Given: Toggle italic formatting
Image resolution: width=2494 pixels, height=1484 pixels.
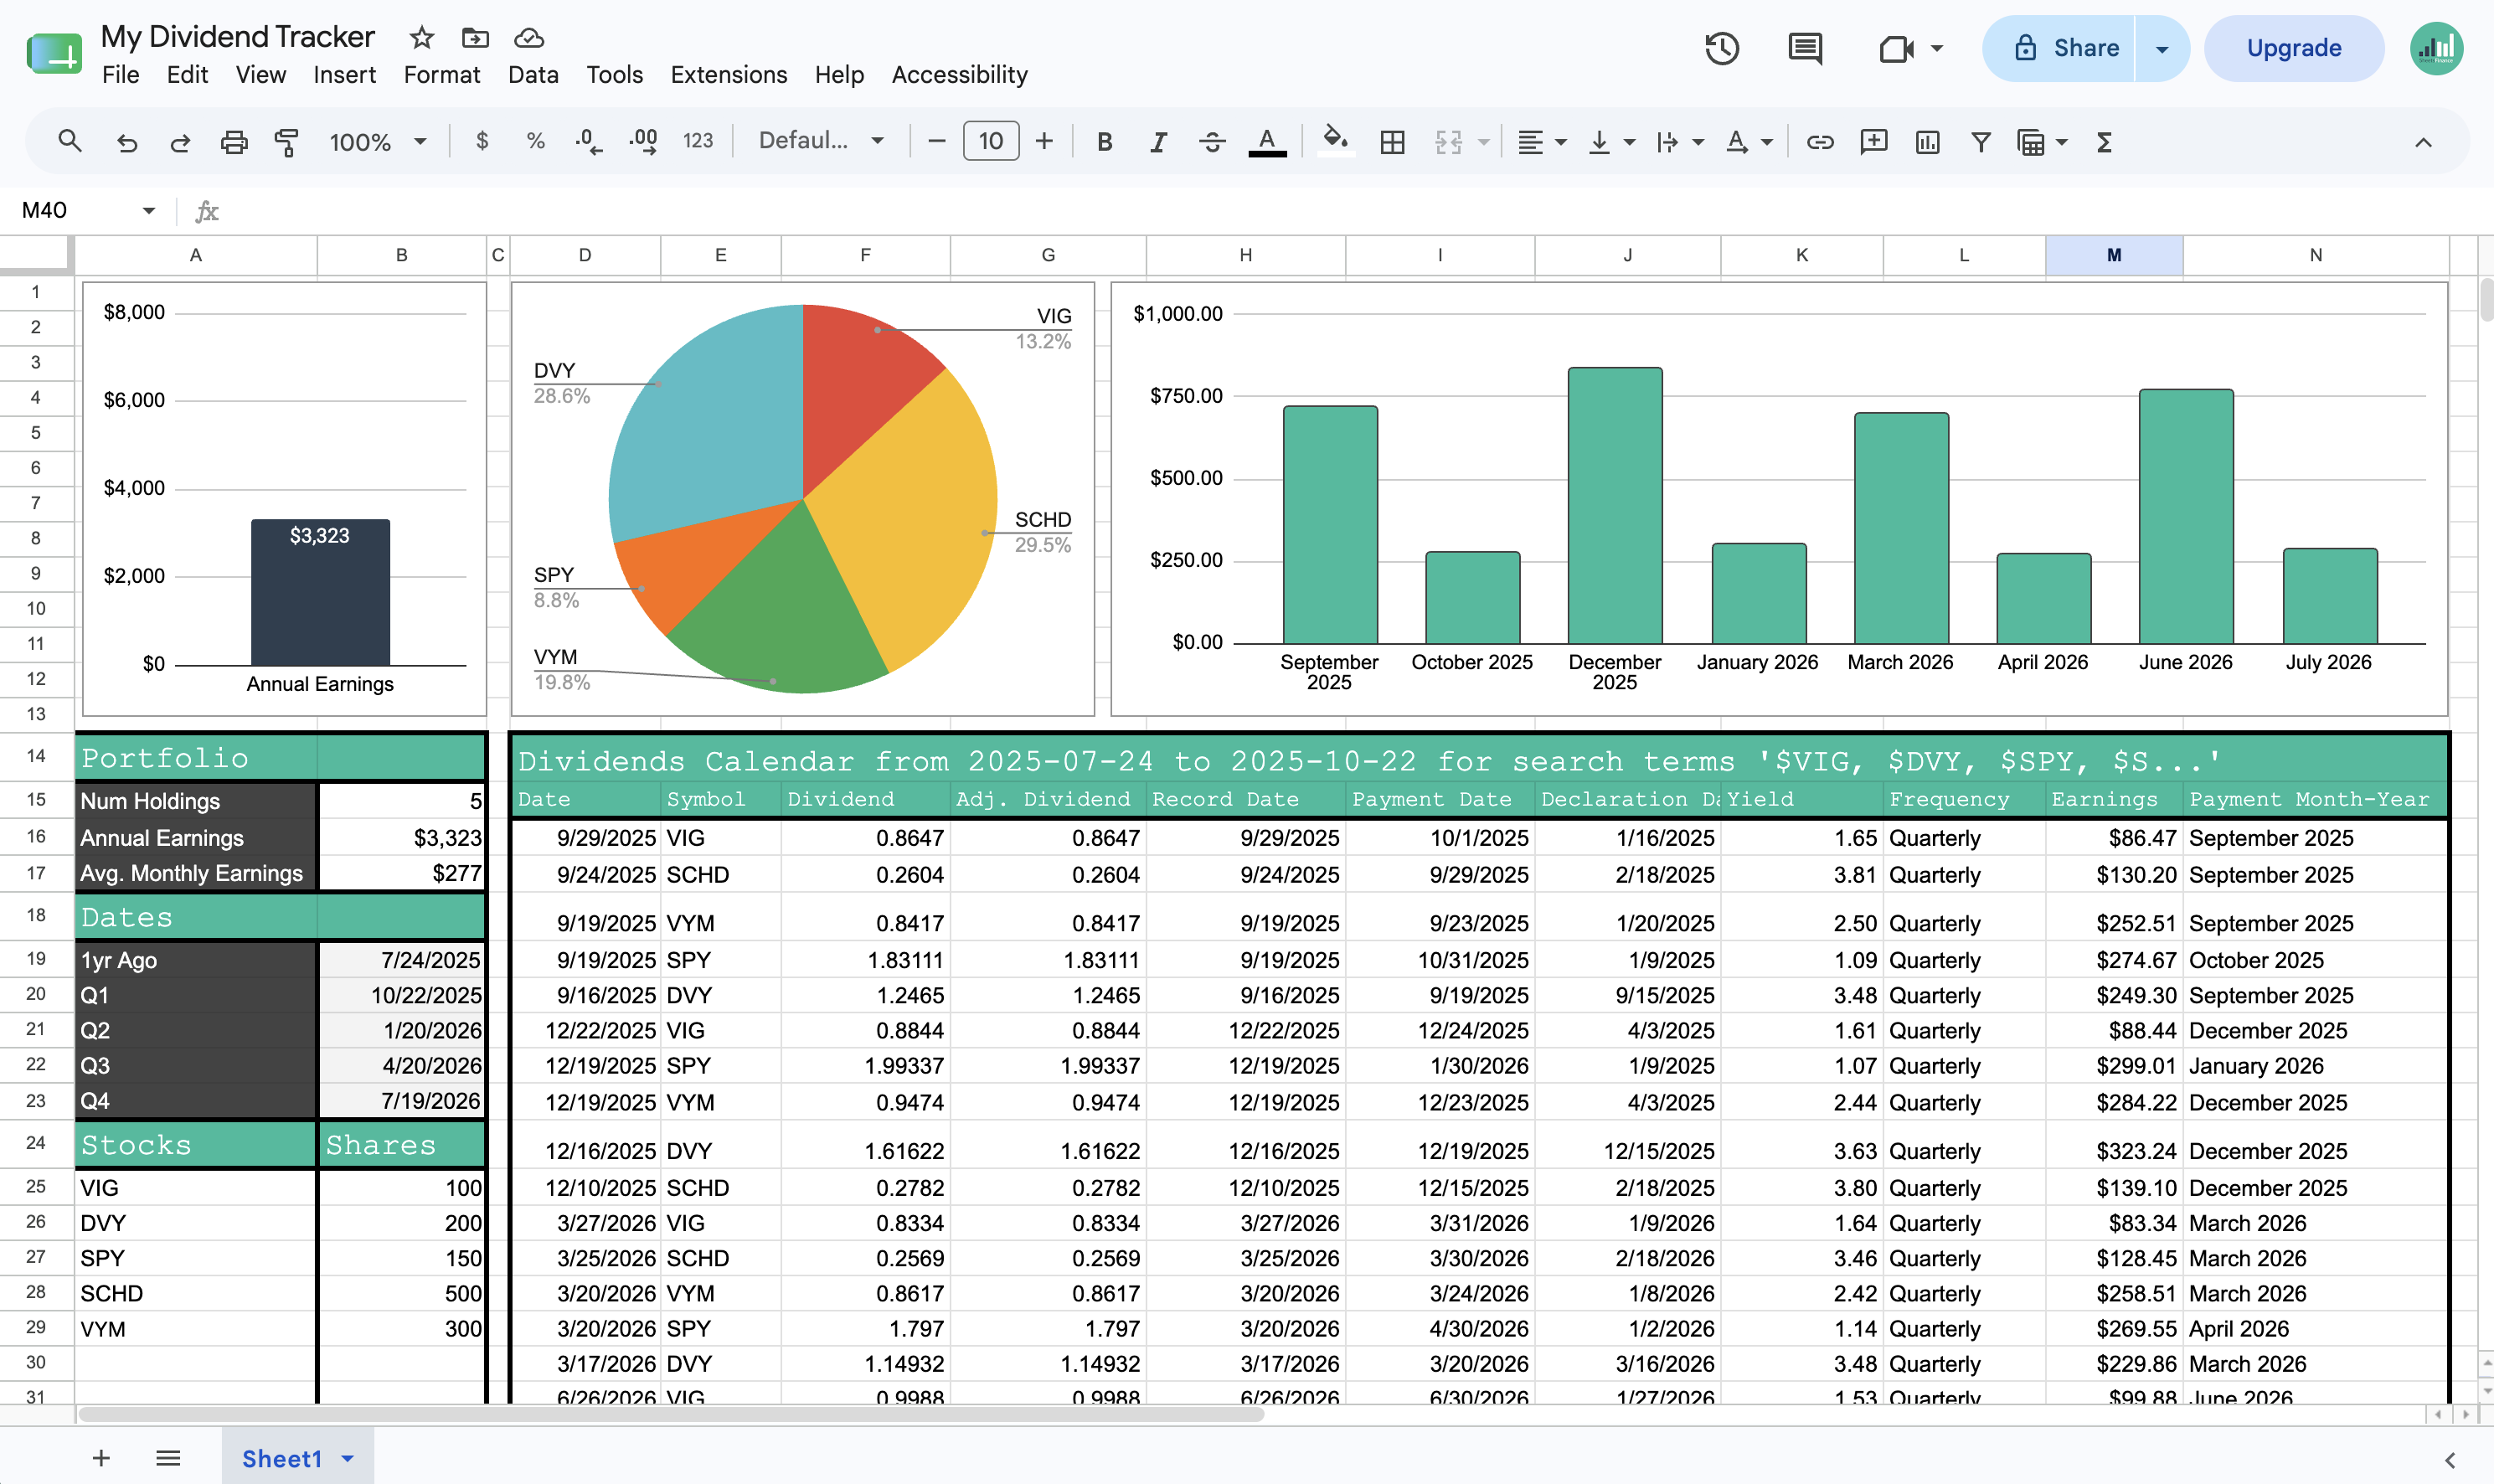Looking at the screenshot, I should 1158,142.
